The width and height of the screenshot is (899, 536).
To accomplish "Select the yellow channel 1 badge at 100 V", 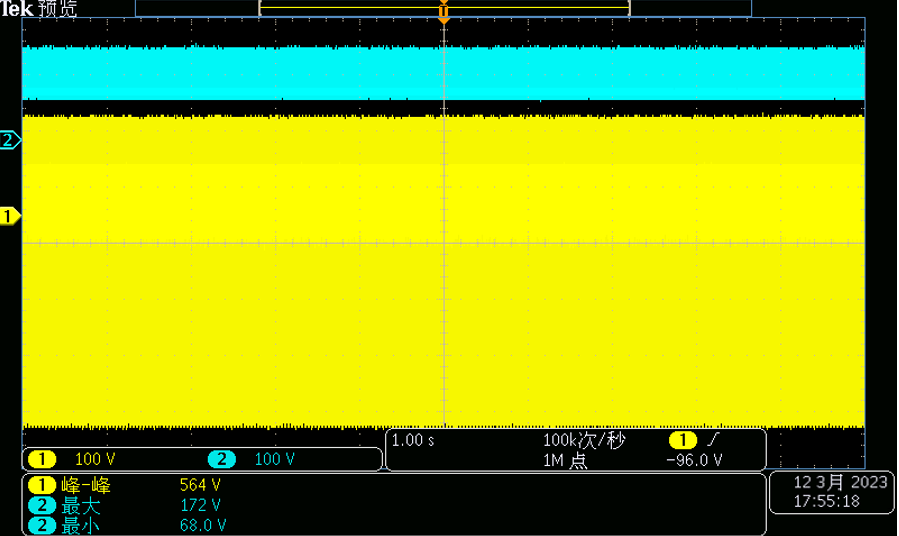I will click(x=42, y=459).
